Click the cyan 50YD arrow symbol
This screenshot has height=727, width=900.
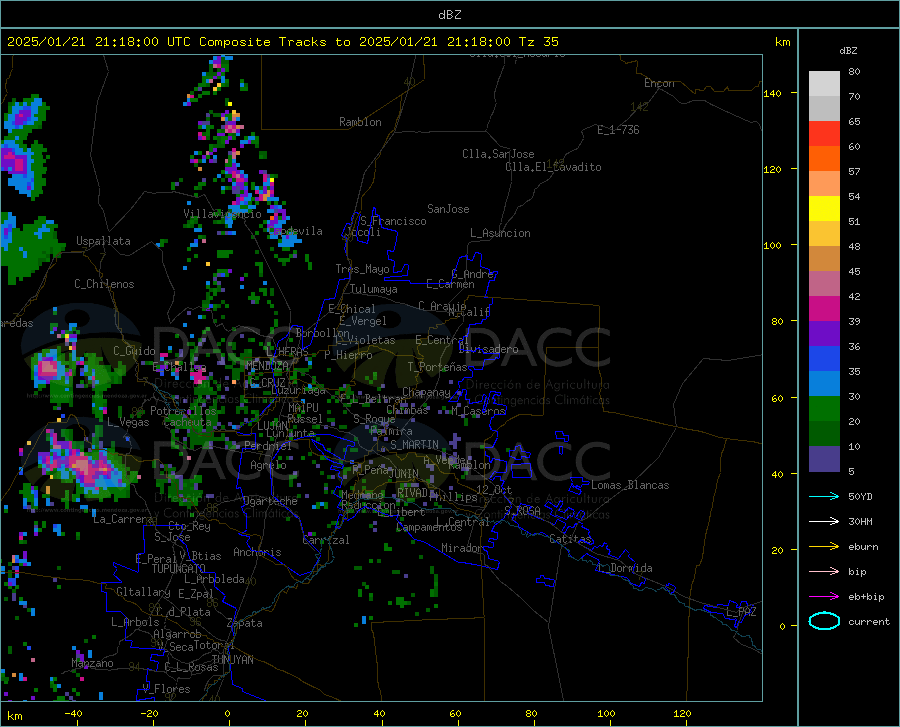(824, 496)
